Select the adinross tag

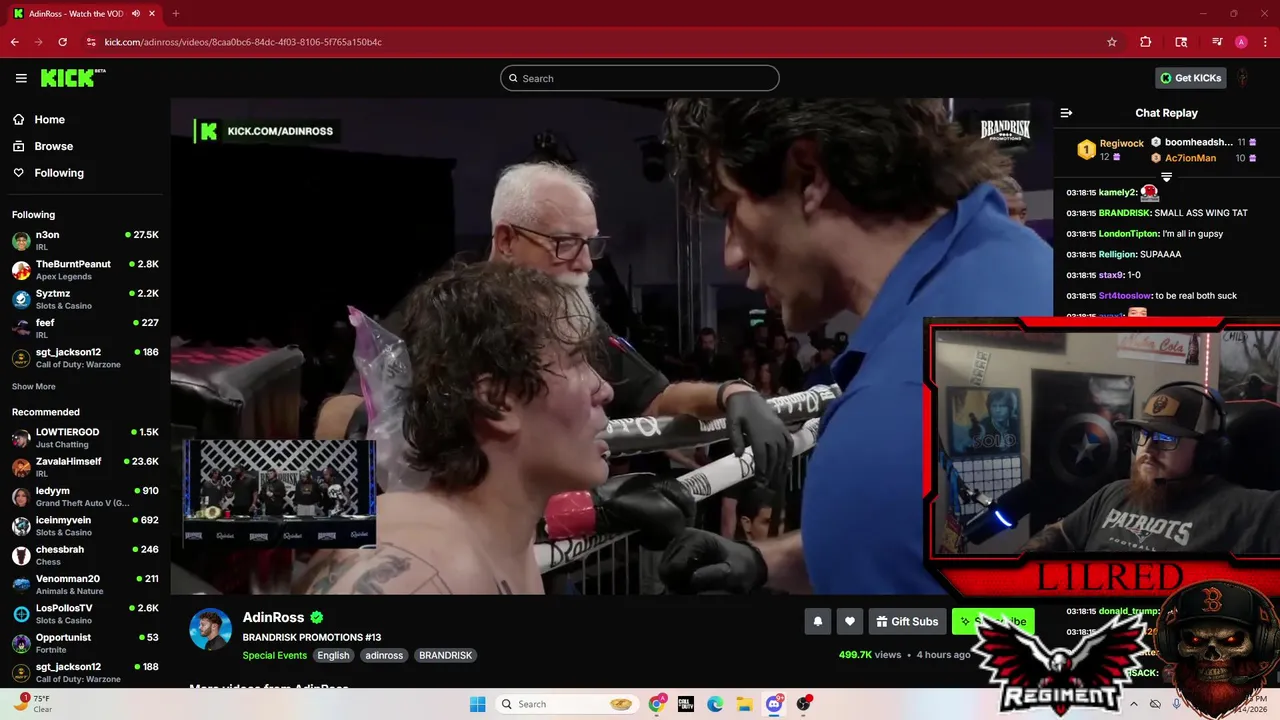pos(384,656)
